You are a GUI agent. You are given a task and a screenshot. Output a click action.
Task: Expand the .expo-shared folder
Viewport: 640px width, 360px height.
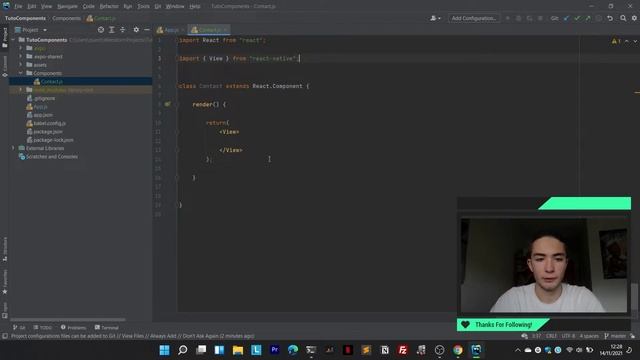tap(21, 56)
